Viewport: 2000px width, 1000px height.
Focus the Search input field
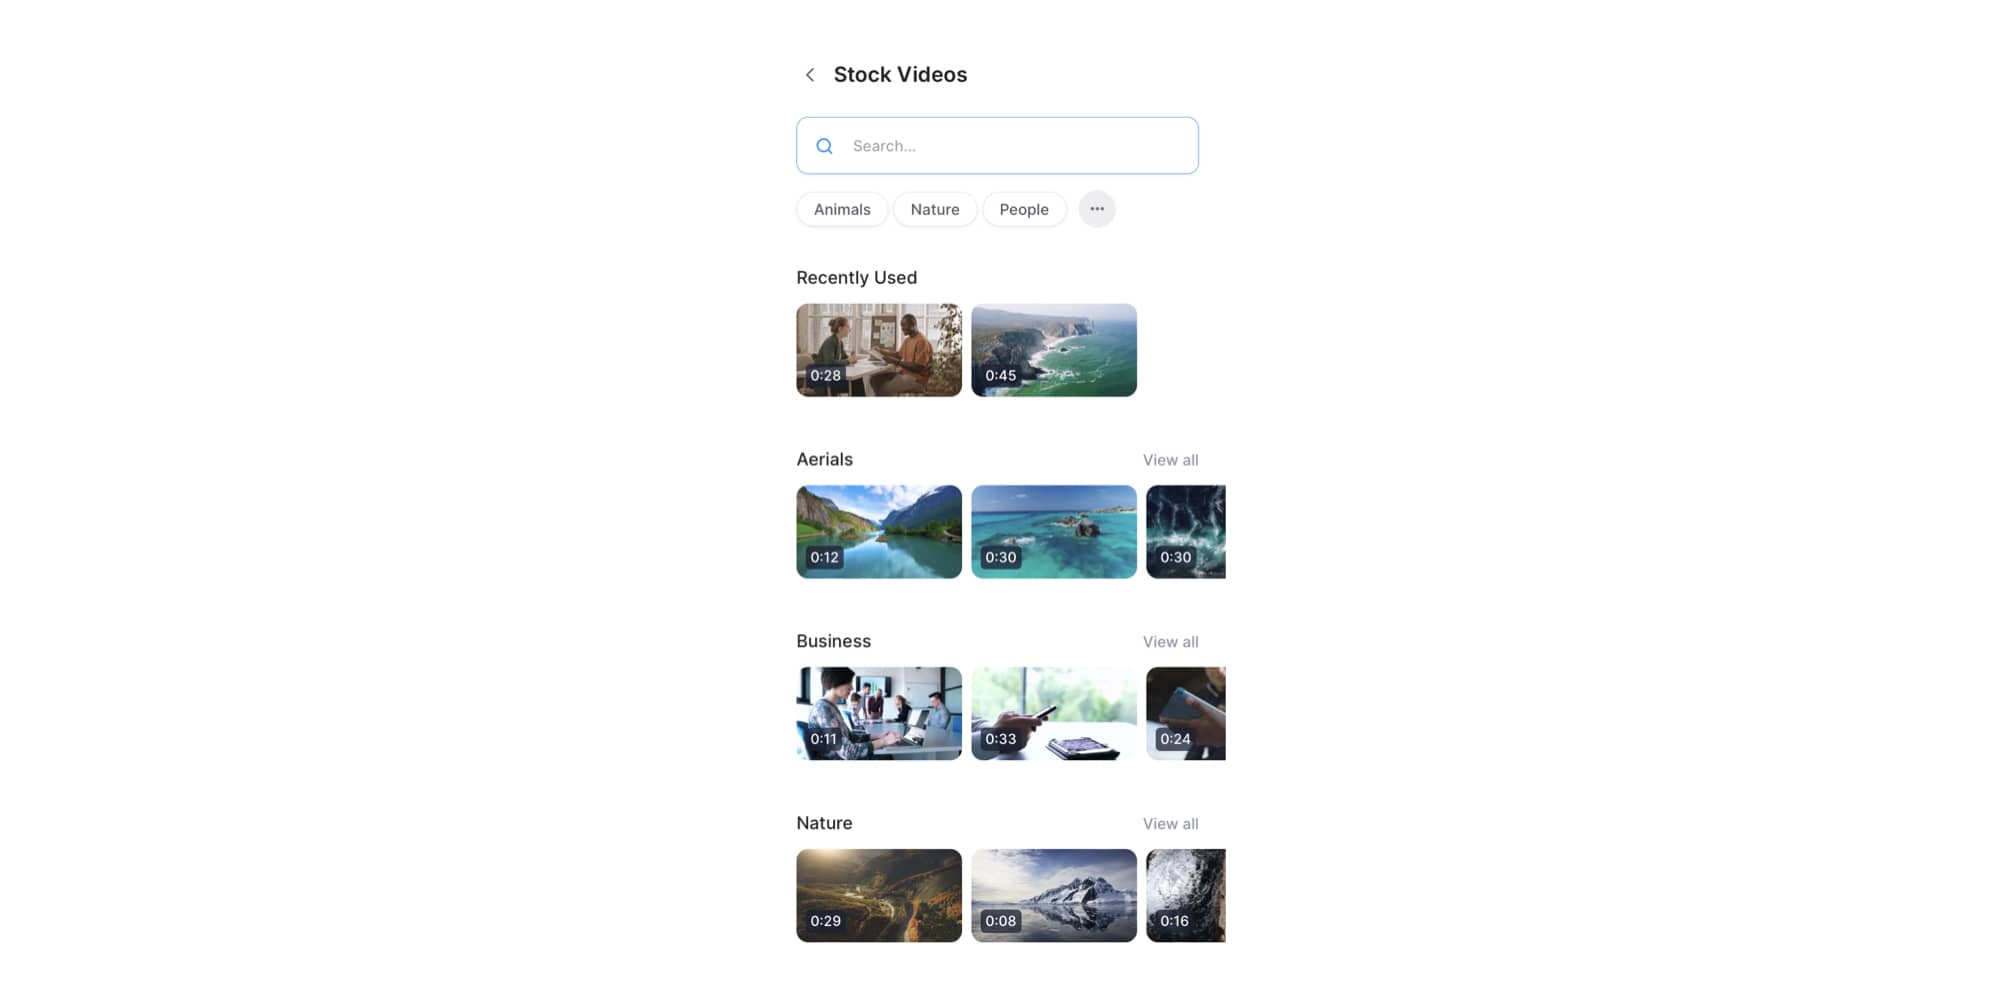coord(997,146)
